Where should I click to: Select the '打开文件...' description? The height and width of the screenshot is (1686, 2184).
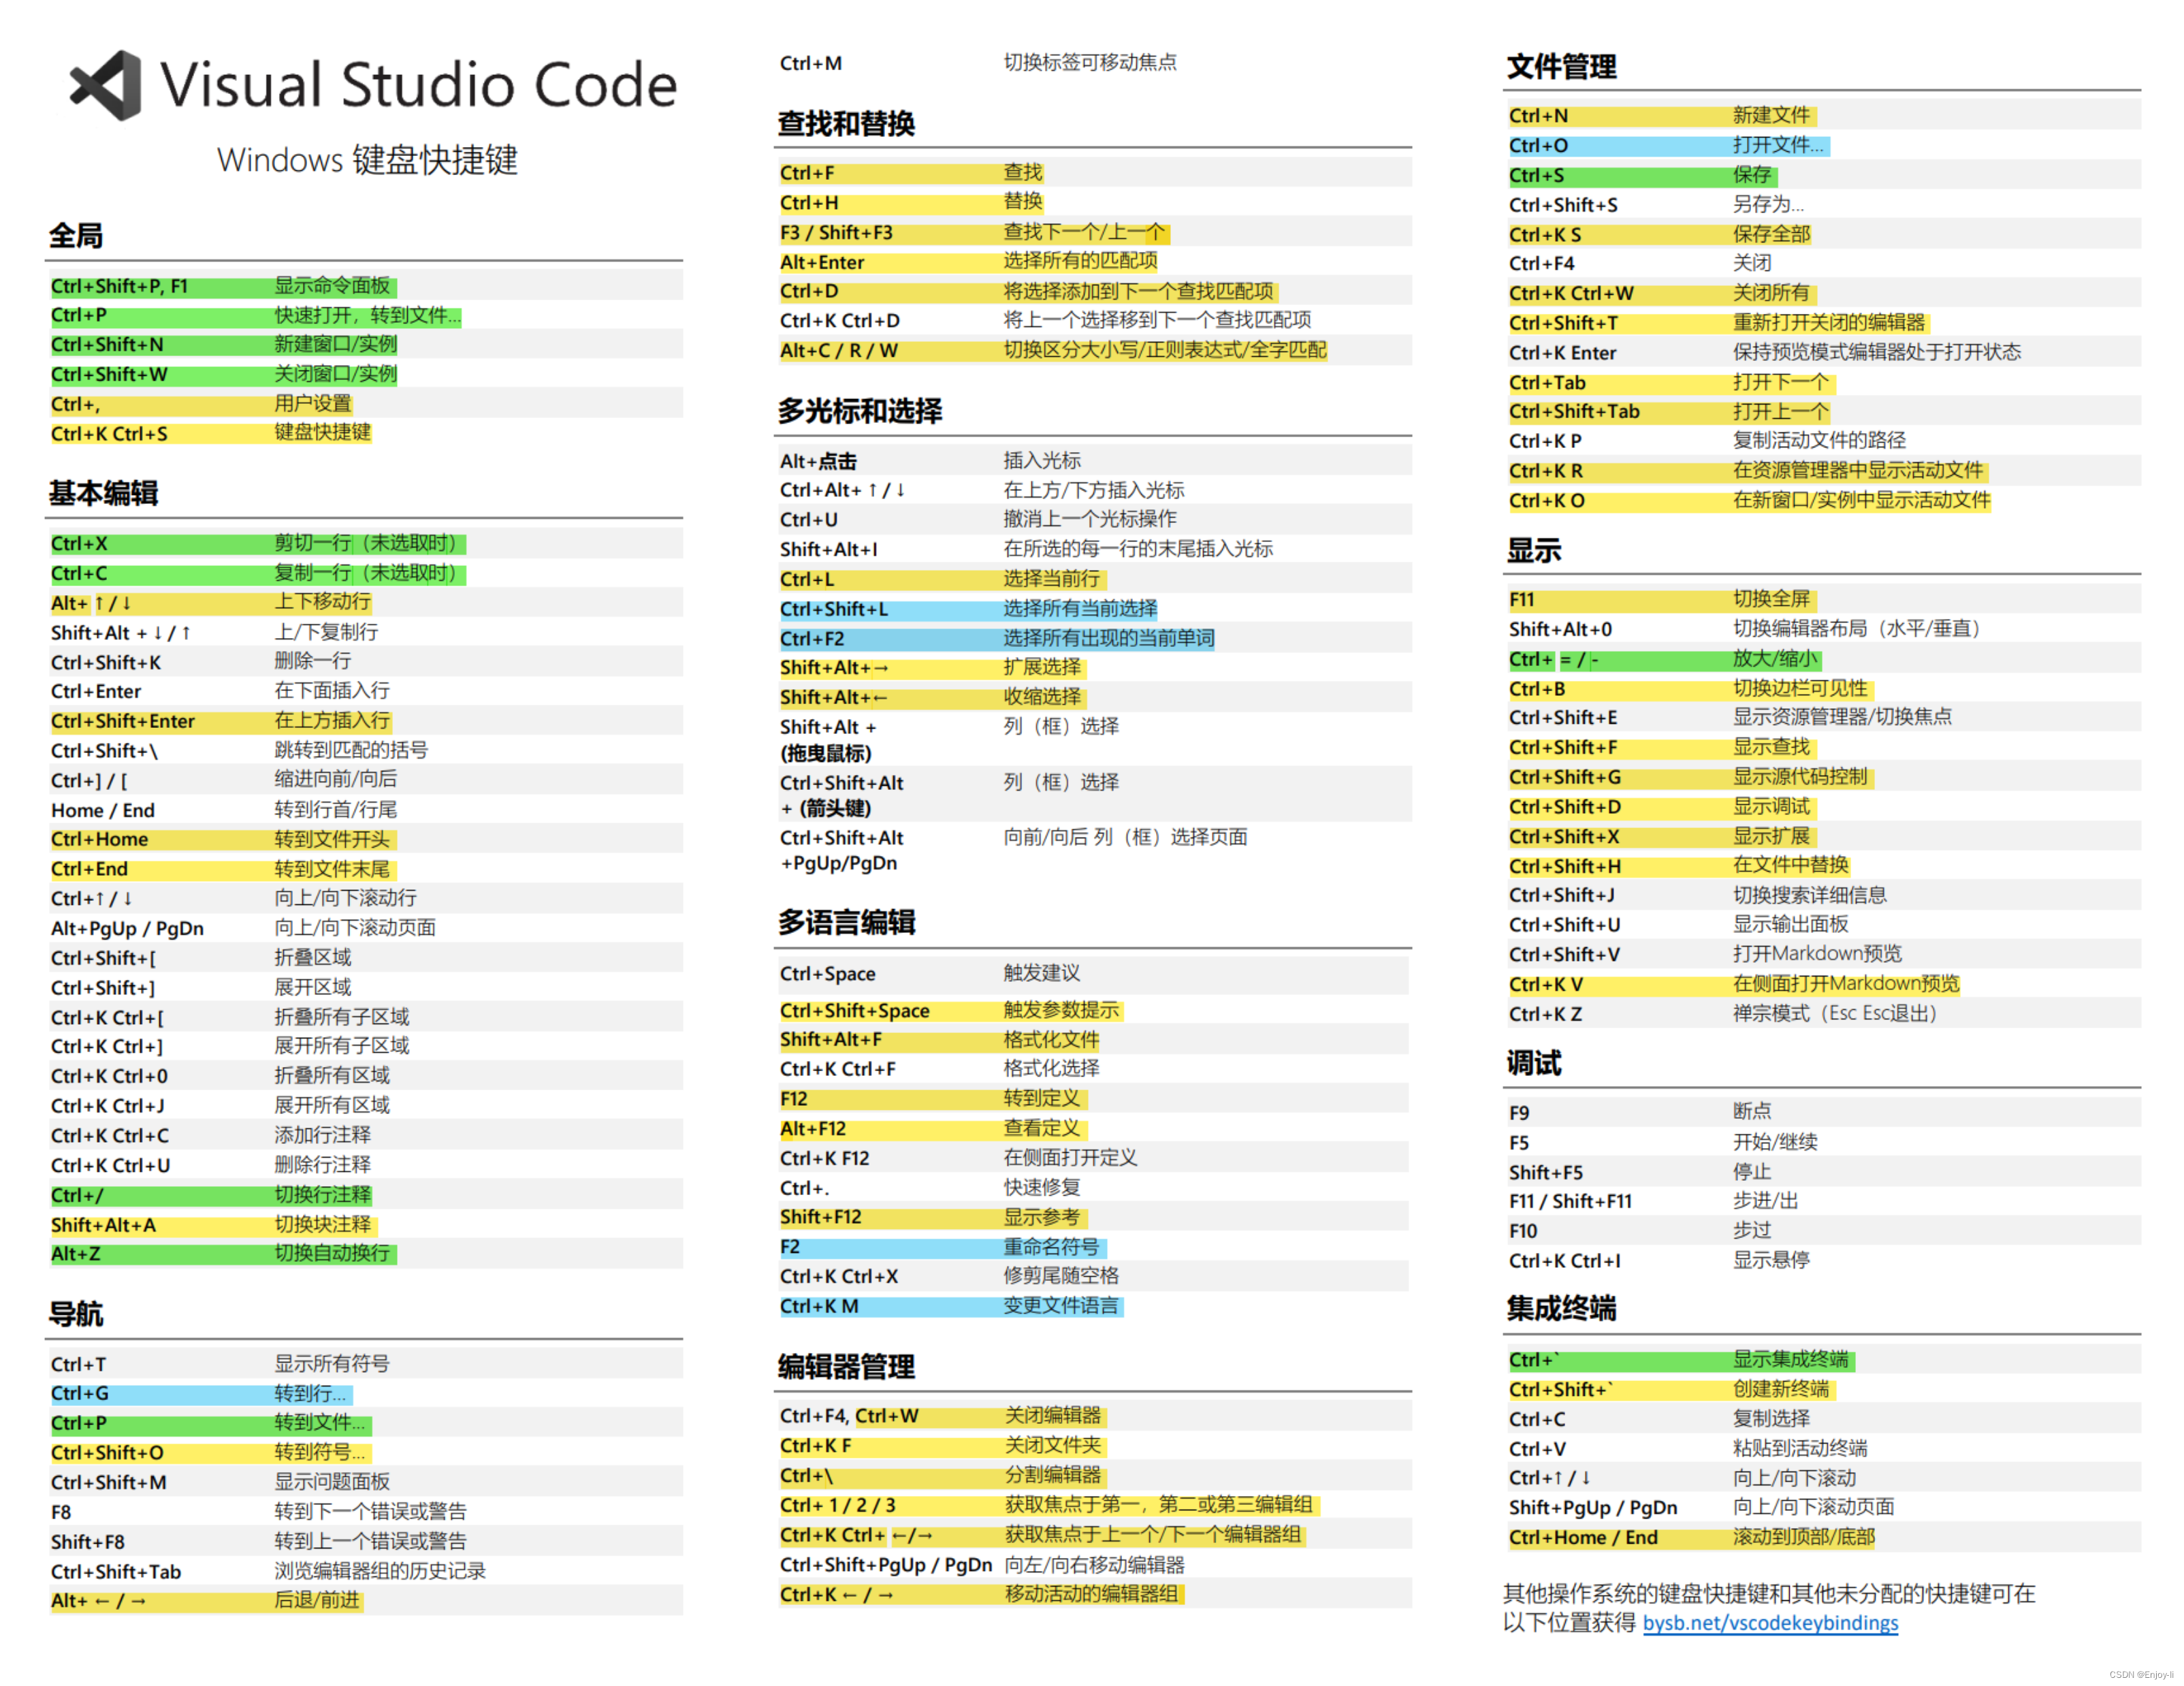(1778, 145)
